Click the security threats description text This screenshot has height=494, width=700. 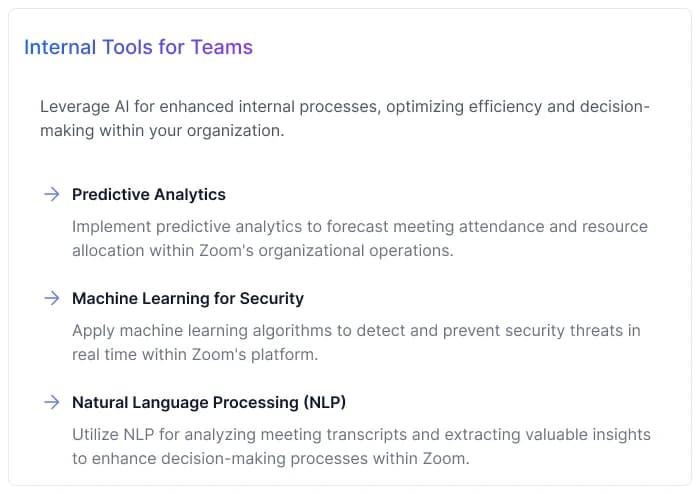tap(356, 342)
